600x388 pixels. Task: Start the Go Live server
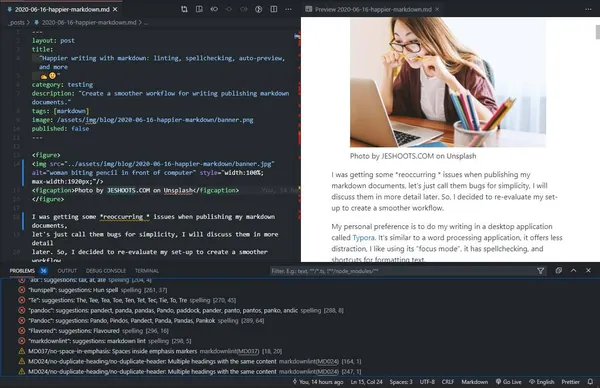tap(509, 382)
